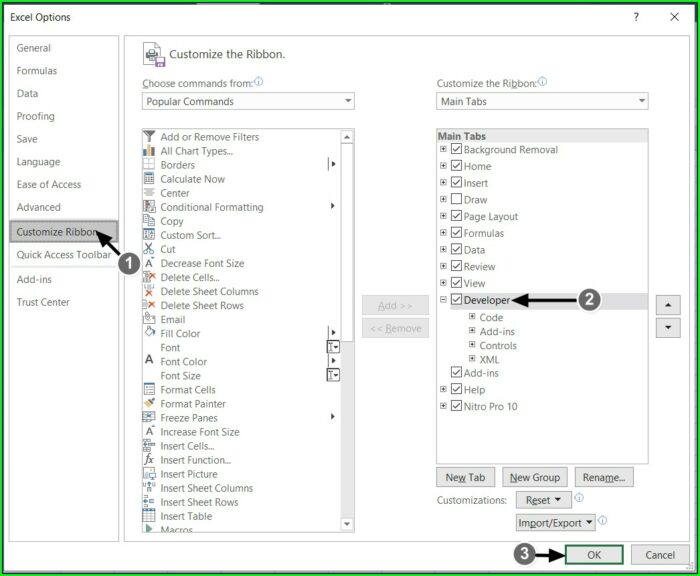Expand the Code group under Developer

tap(472, 317)
